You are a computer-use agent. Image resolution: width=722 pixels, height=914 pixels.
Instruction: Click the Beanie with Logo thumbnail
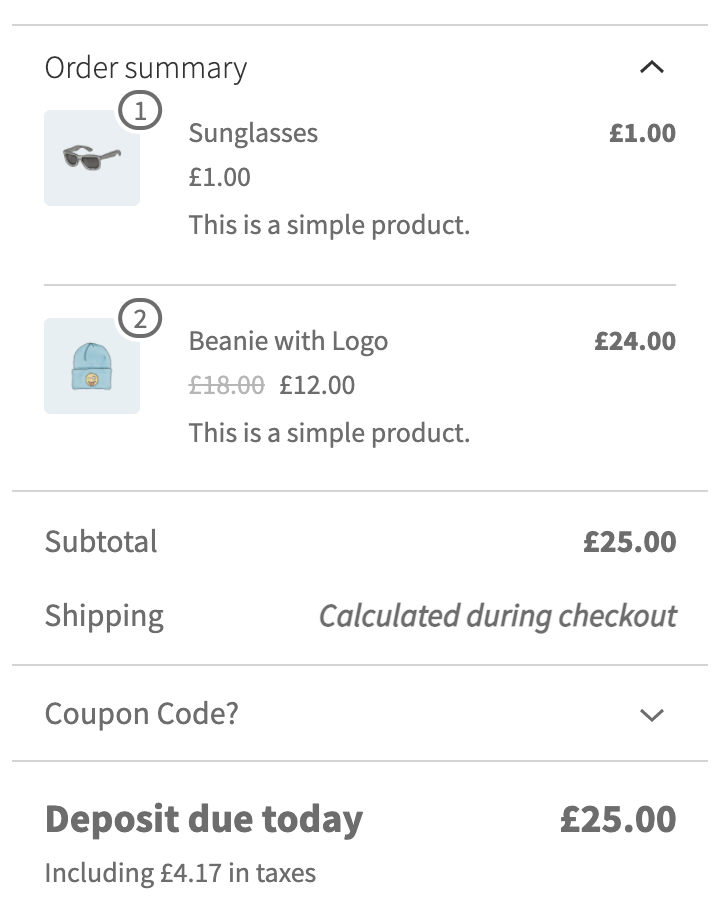91,366
